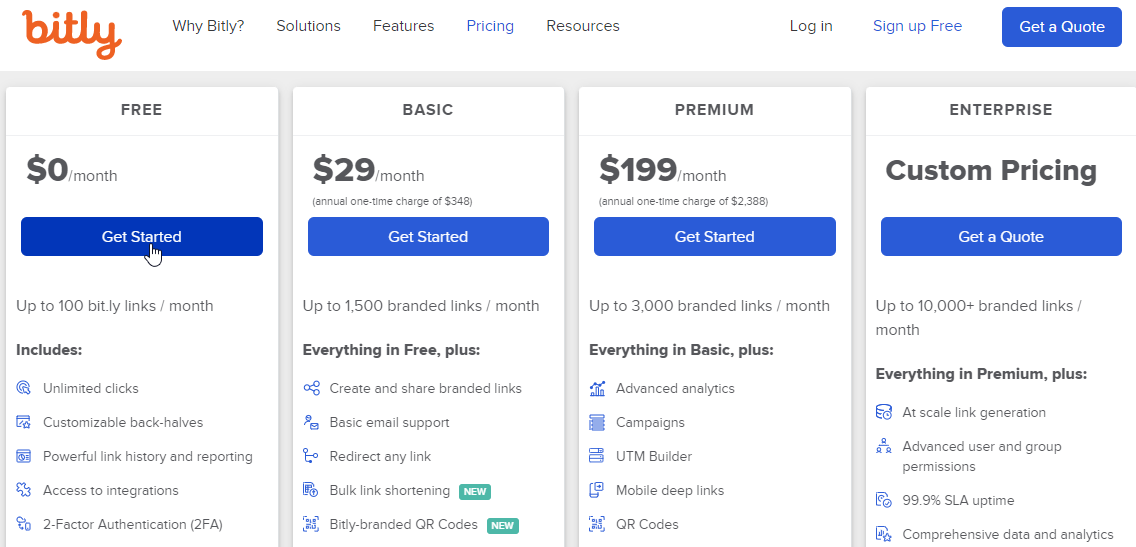The height and width of the screenshot is (547, 1136).
Task: Open the Resources menu
Action: pyautogui.click(x=583, y=26)
